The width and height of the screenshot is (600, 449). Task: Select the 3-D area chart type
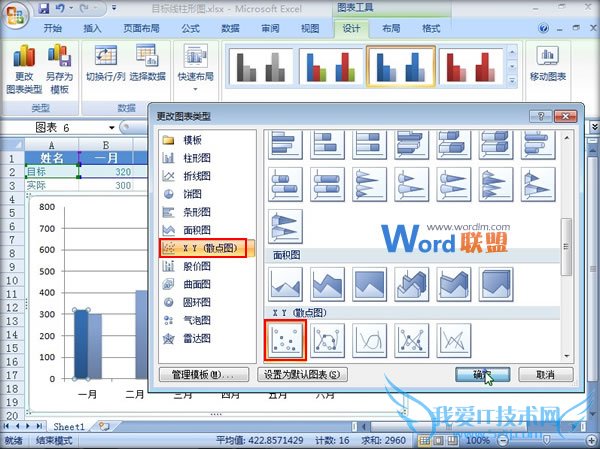click(411, 284)
